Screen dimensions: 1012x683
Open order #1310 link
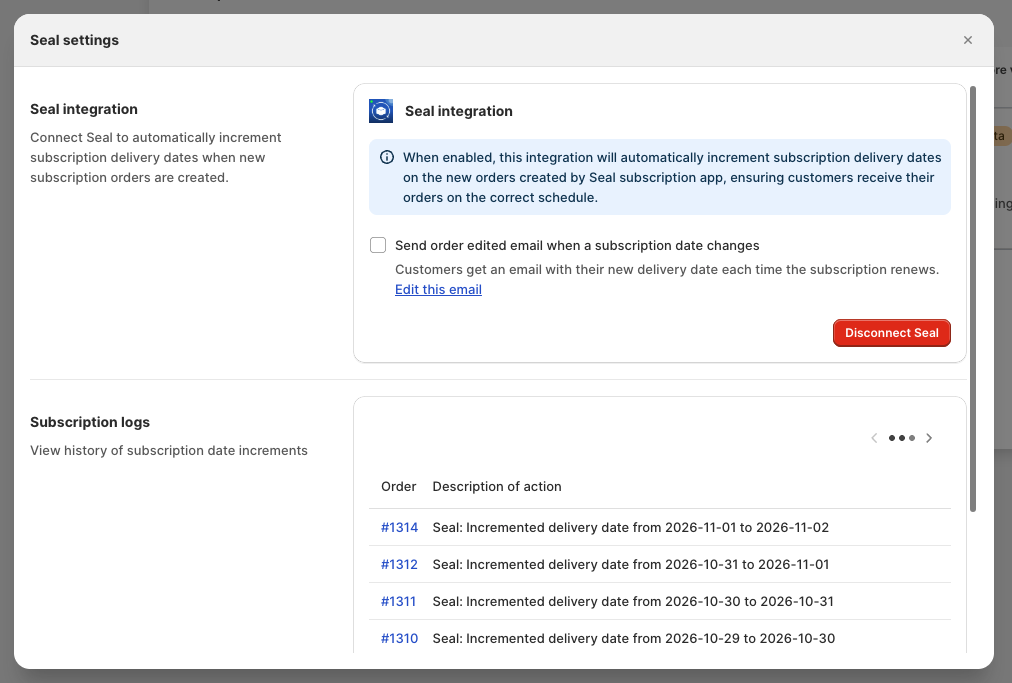(x=400, y=638)
